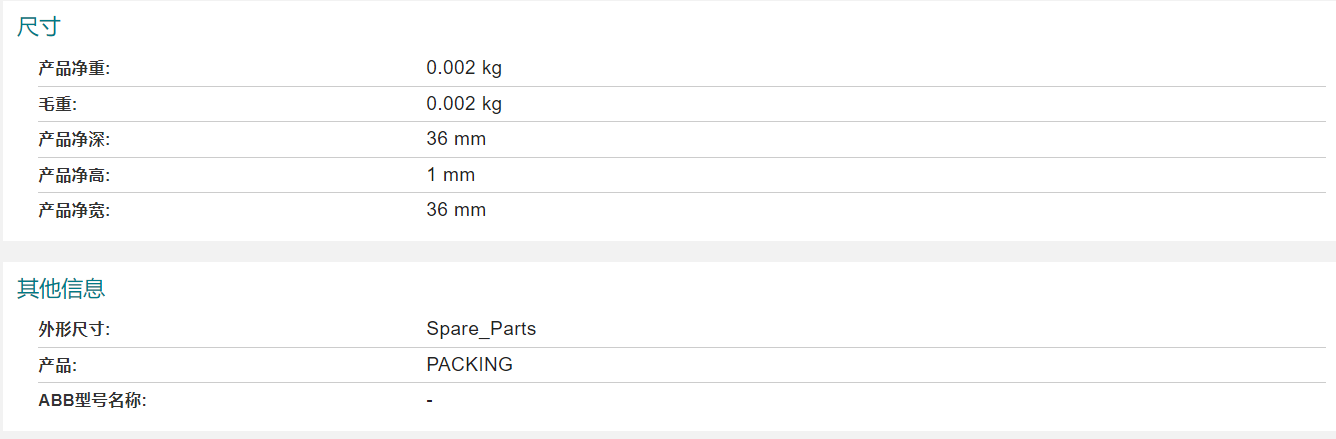Click the 尺寸 section heading
The height and width of the screenshot is (439, 1336).
tap(39, 28)
